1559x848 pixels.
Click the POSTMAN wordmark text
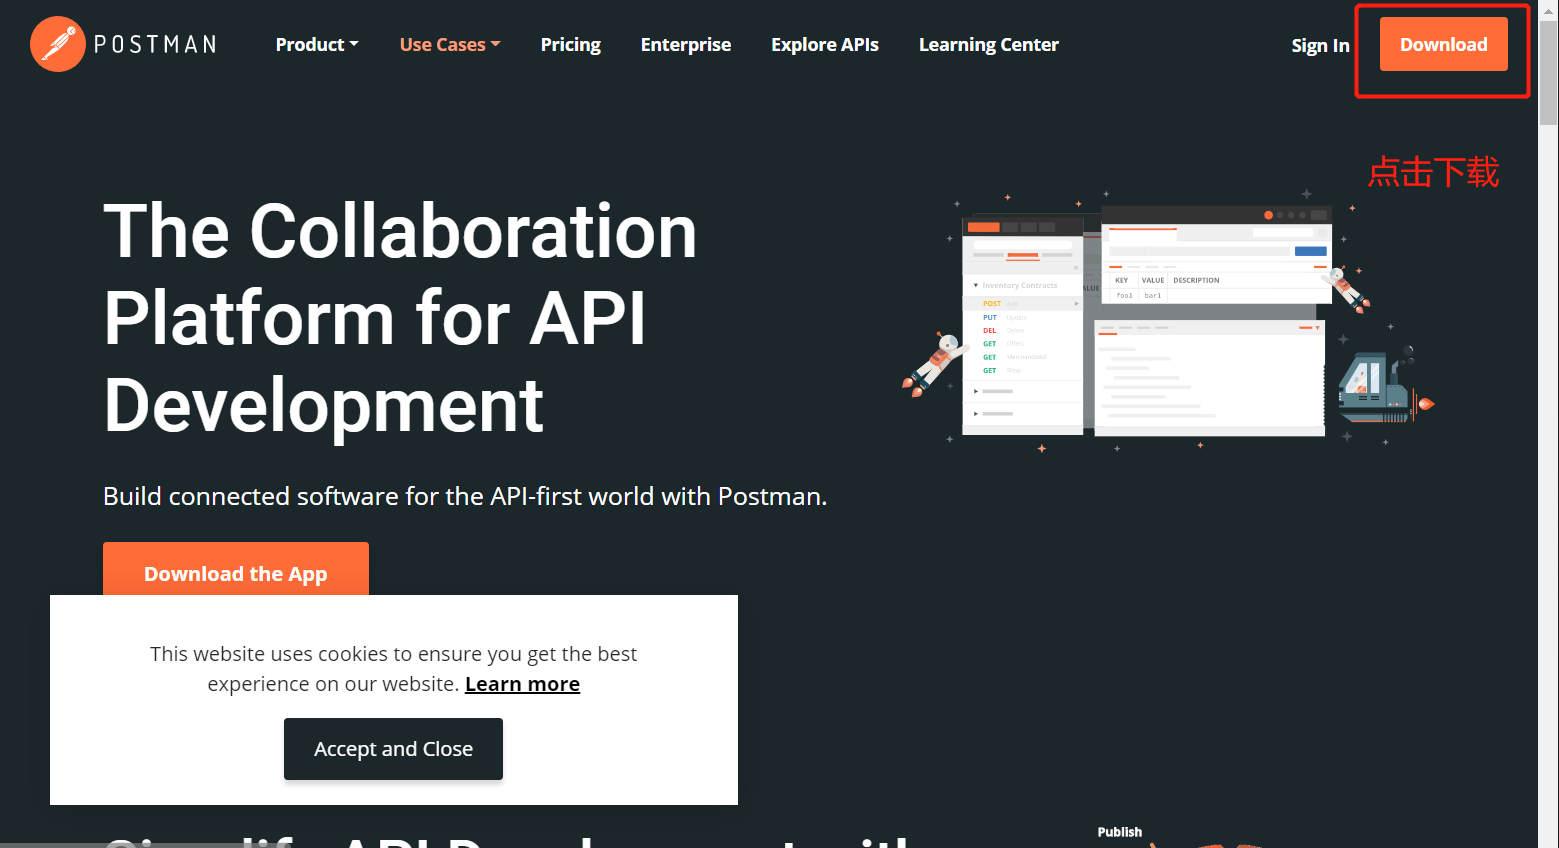click(155, 44)
